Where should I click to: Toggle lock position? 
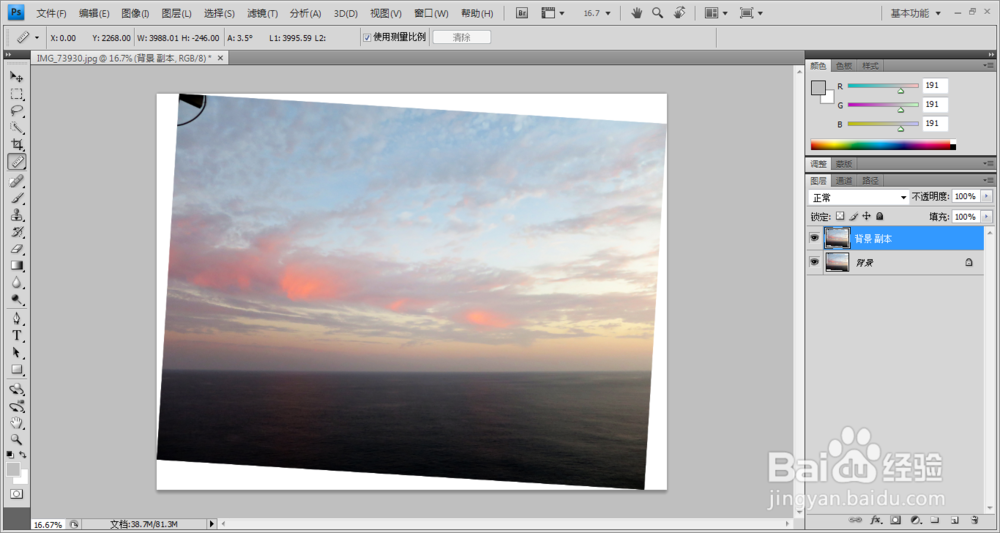(x=866, y=216)
